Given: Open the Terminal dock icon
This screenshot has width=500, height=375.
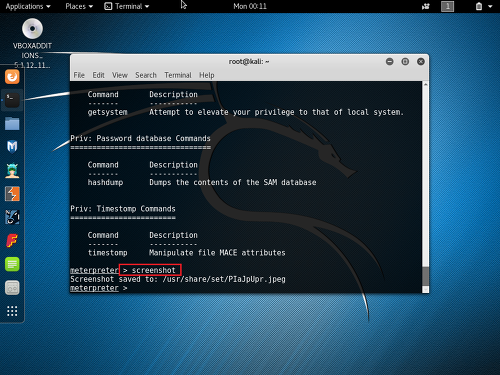Looking at the screenshot, I should (x=12, y=100).
